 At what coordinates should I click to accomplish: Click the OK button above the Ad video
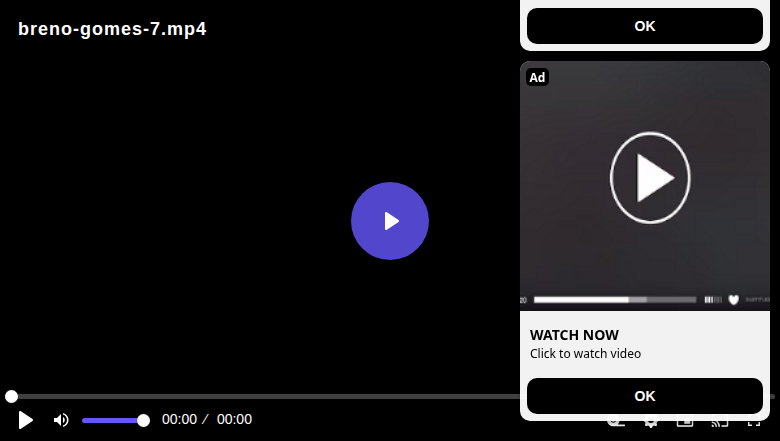645,26
